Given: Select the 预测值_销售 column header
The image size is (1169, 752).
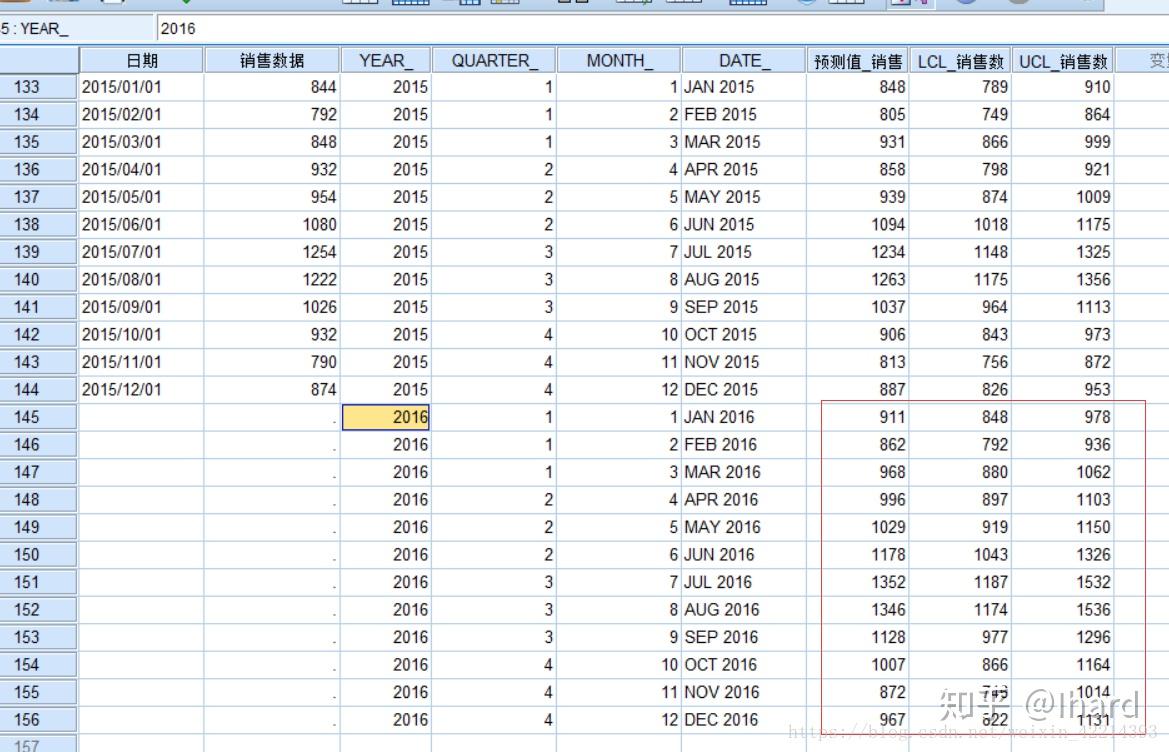Looking at the screenshot, I should (857, 60).
